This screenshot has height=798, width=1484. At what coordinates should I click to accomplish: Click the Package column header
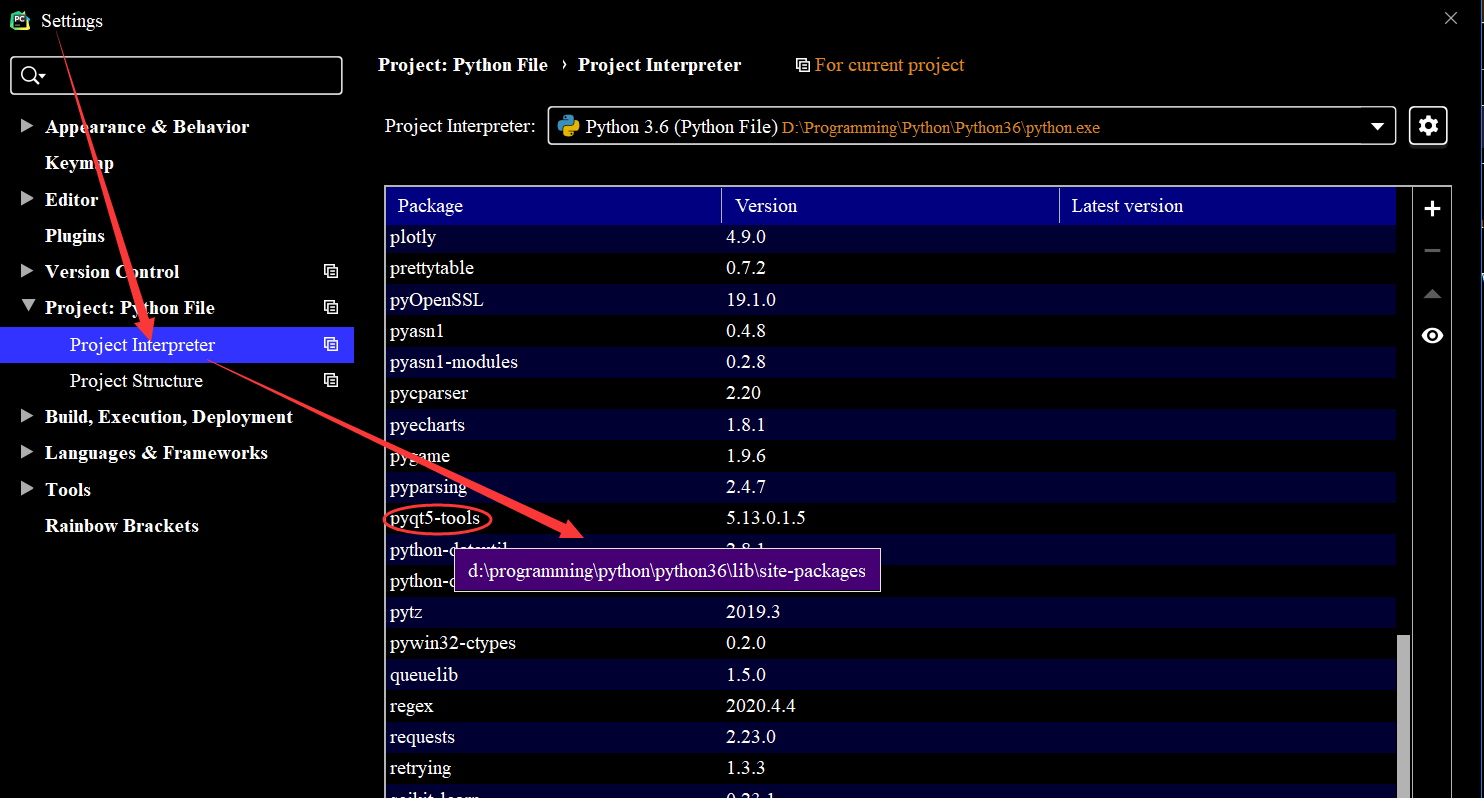[553, 206]
